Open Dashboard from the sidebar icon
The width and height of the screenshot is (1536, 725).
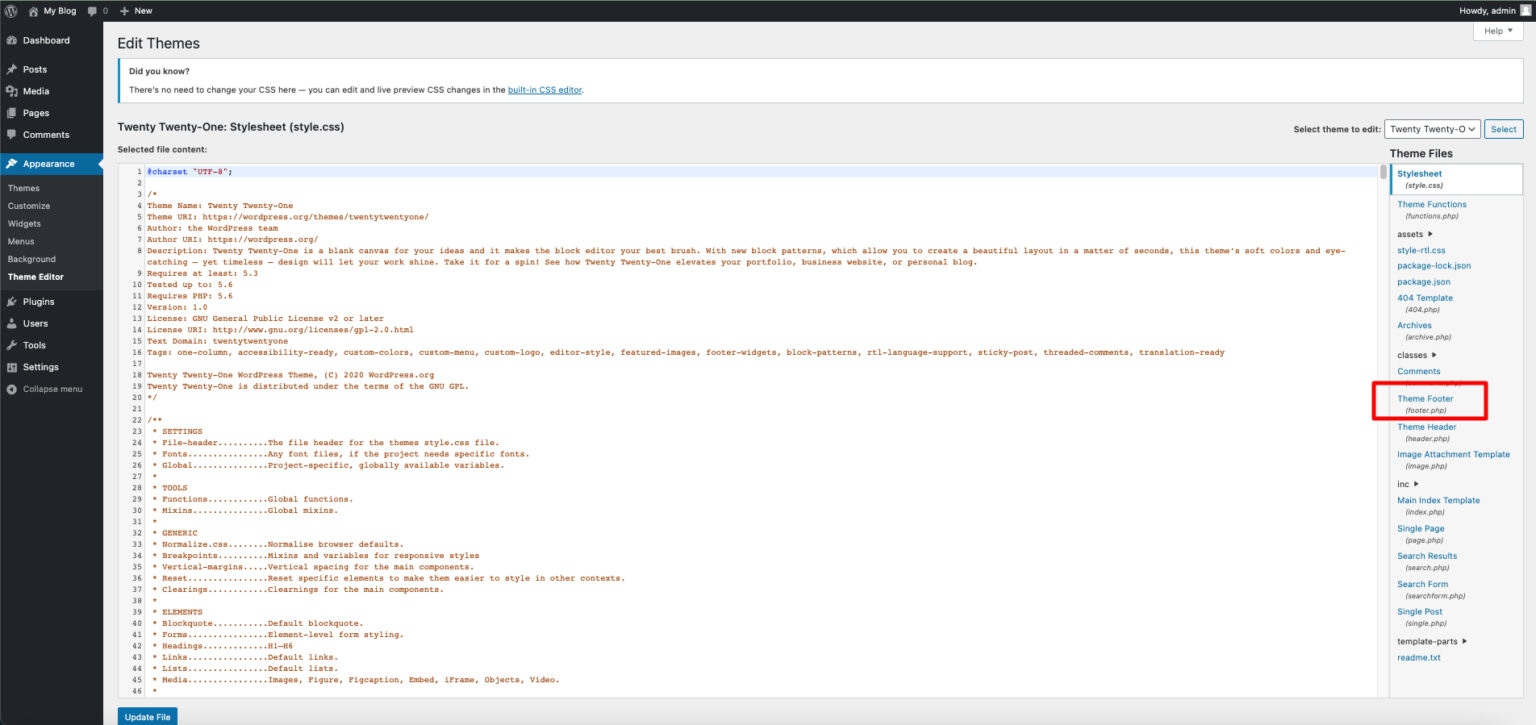click(x=14, y=40)
